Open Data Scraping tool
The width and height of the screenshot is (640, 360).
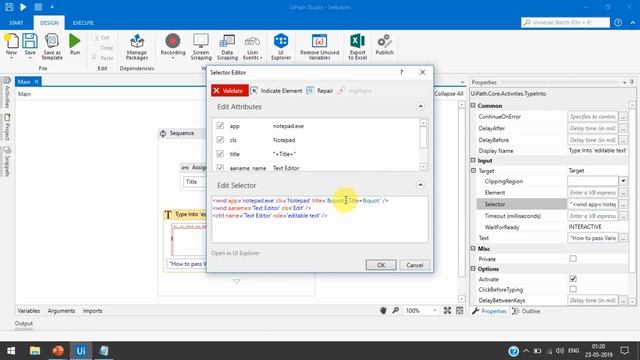coord(227,47)
